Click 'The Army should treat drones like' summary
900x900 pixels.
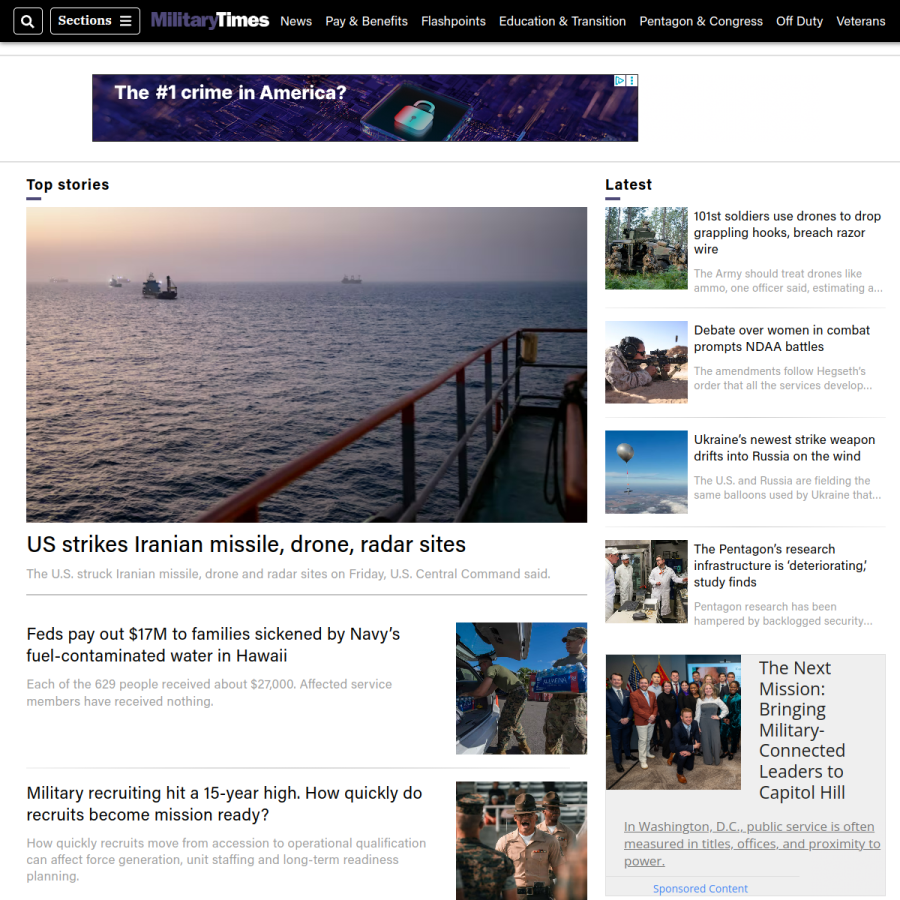[x=788, y=281]
